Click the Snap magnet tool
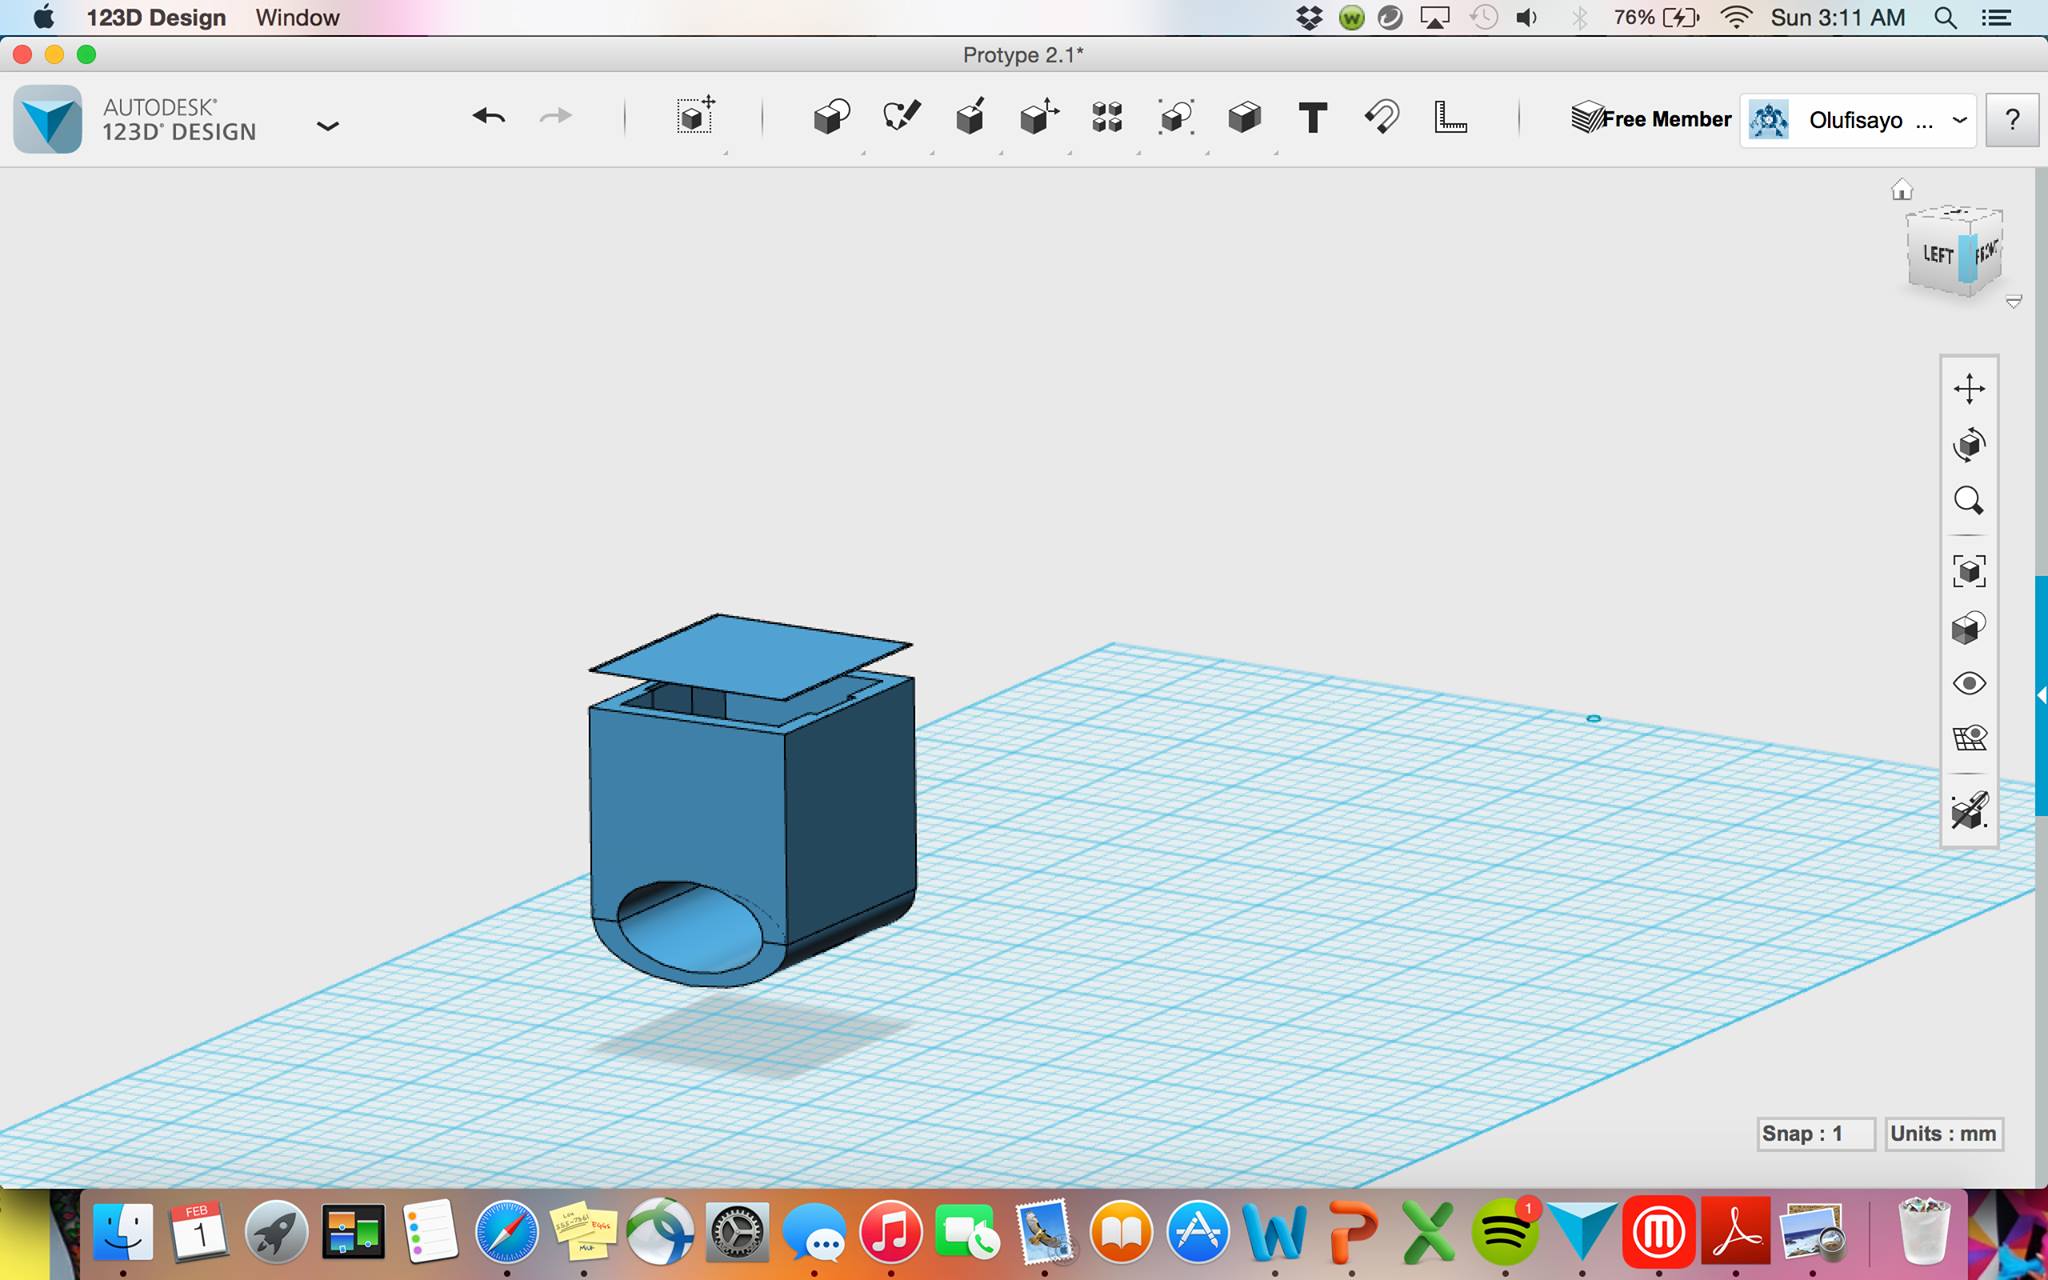This screenshot has height=1280, width=2048. 1382,118
